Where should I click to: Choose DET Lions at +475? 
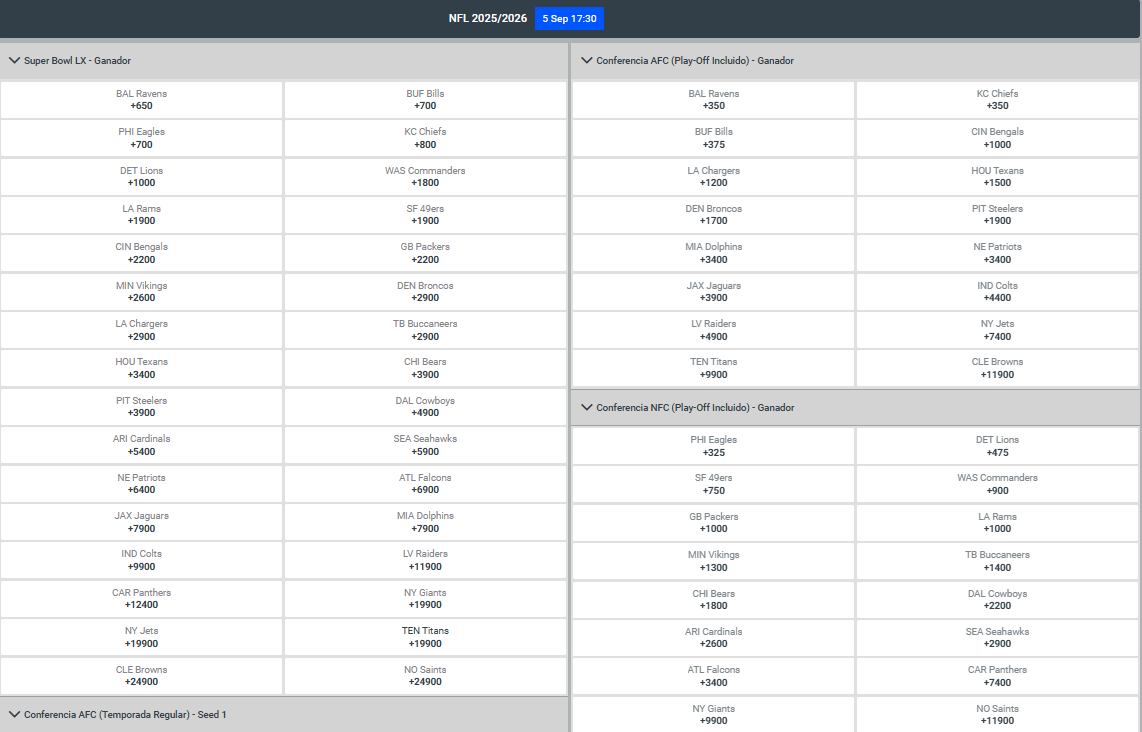point(998,446)
